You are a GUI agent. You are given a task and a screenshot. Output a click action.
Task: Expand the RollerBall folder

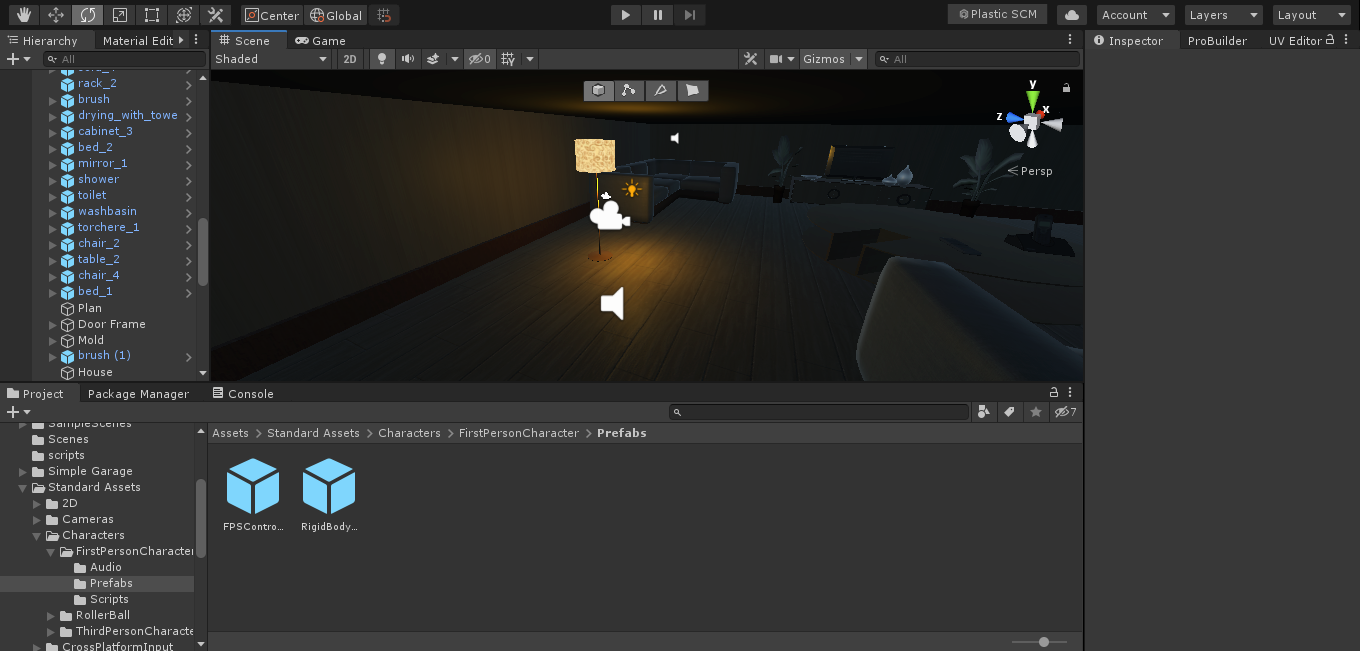[x=52, y=616]
